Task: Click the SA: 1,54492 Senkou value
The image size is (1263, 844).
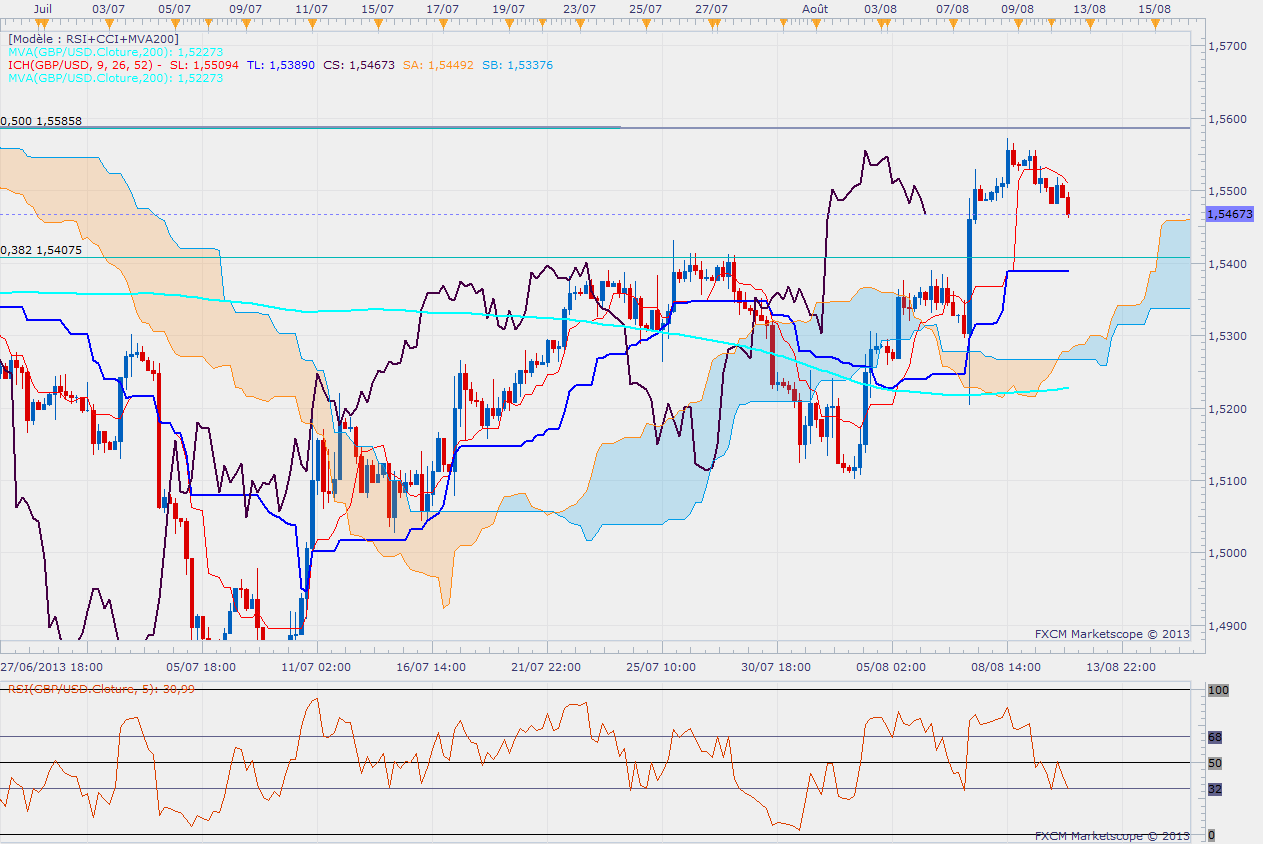Action: click(439, 65)
